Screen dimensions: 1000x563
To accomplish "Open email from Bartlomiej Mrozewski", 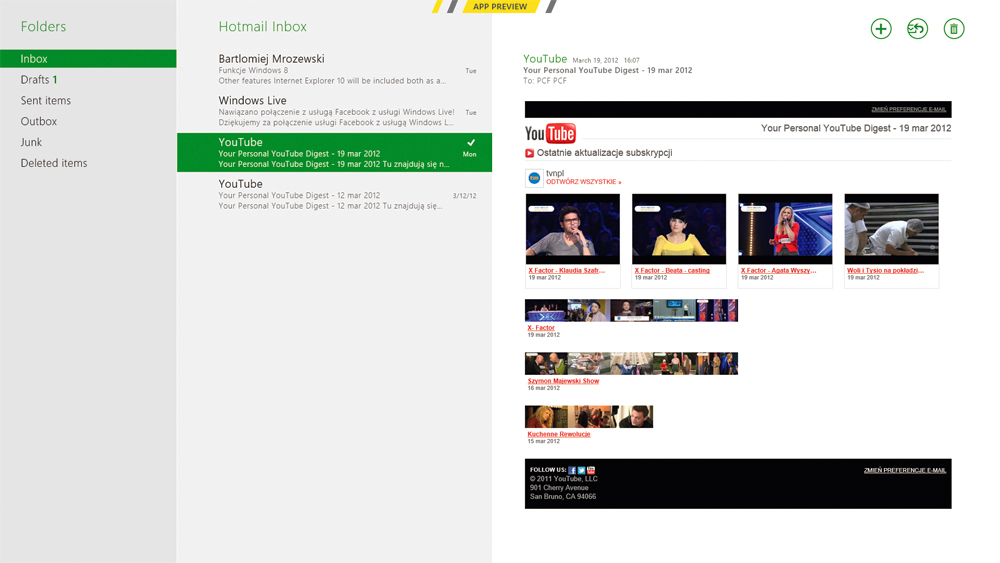I will click(x=334, y=69).
